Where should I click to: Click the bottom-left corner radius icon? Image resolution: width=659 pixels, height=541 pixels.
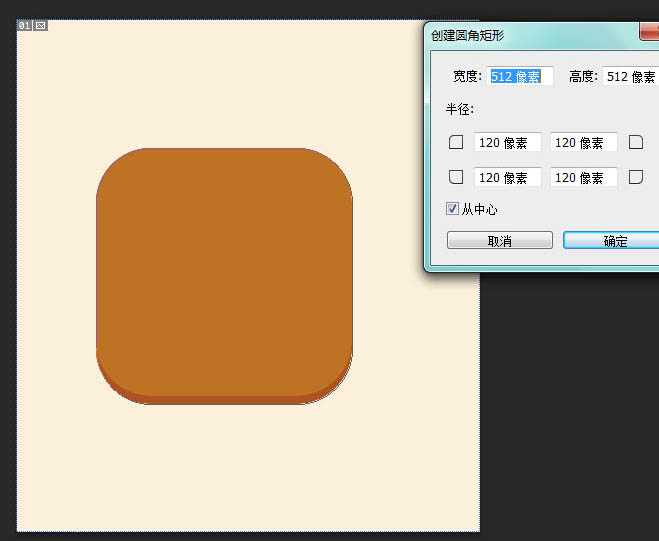(x=456, y=178)
